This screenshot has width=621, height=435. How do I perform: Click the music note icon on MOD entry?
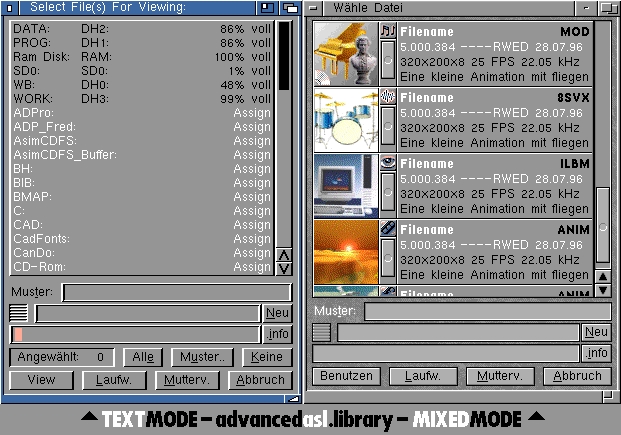pos(388,32)
